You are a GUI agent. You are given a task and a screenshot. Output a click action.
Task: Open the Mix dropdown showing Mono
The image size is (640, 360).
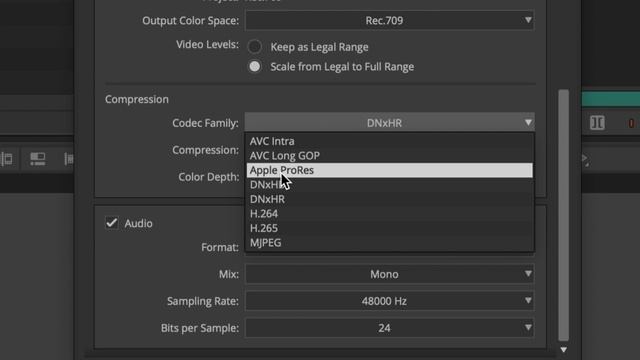(389, 274)
